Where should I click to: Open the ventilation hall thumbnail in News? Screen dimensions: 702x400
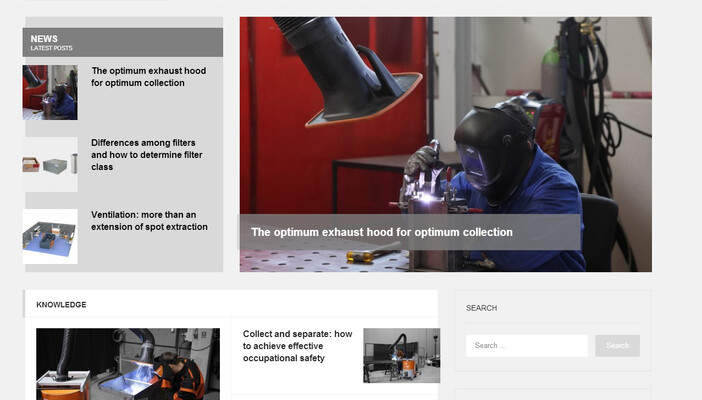50,236
